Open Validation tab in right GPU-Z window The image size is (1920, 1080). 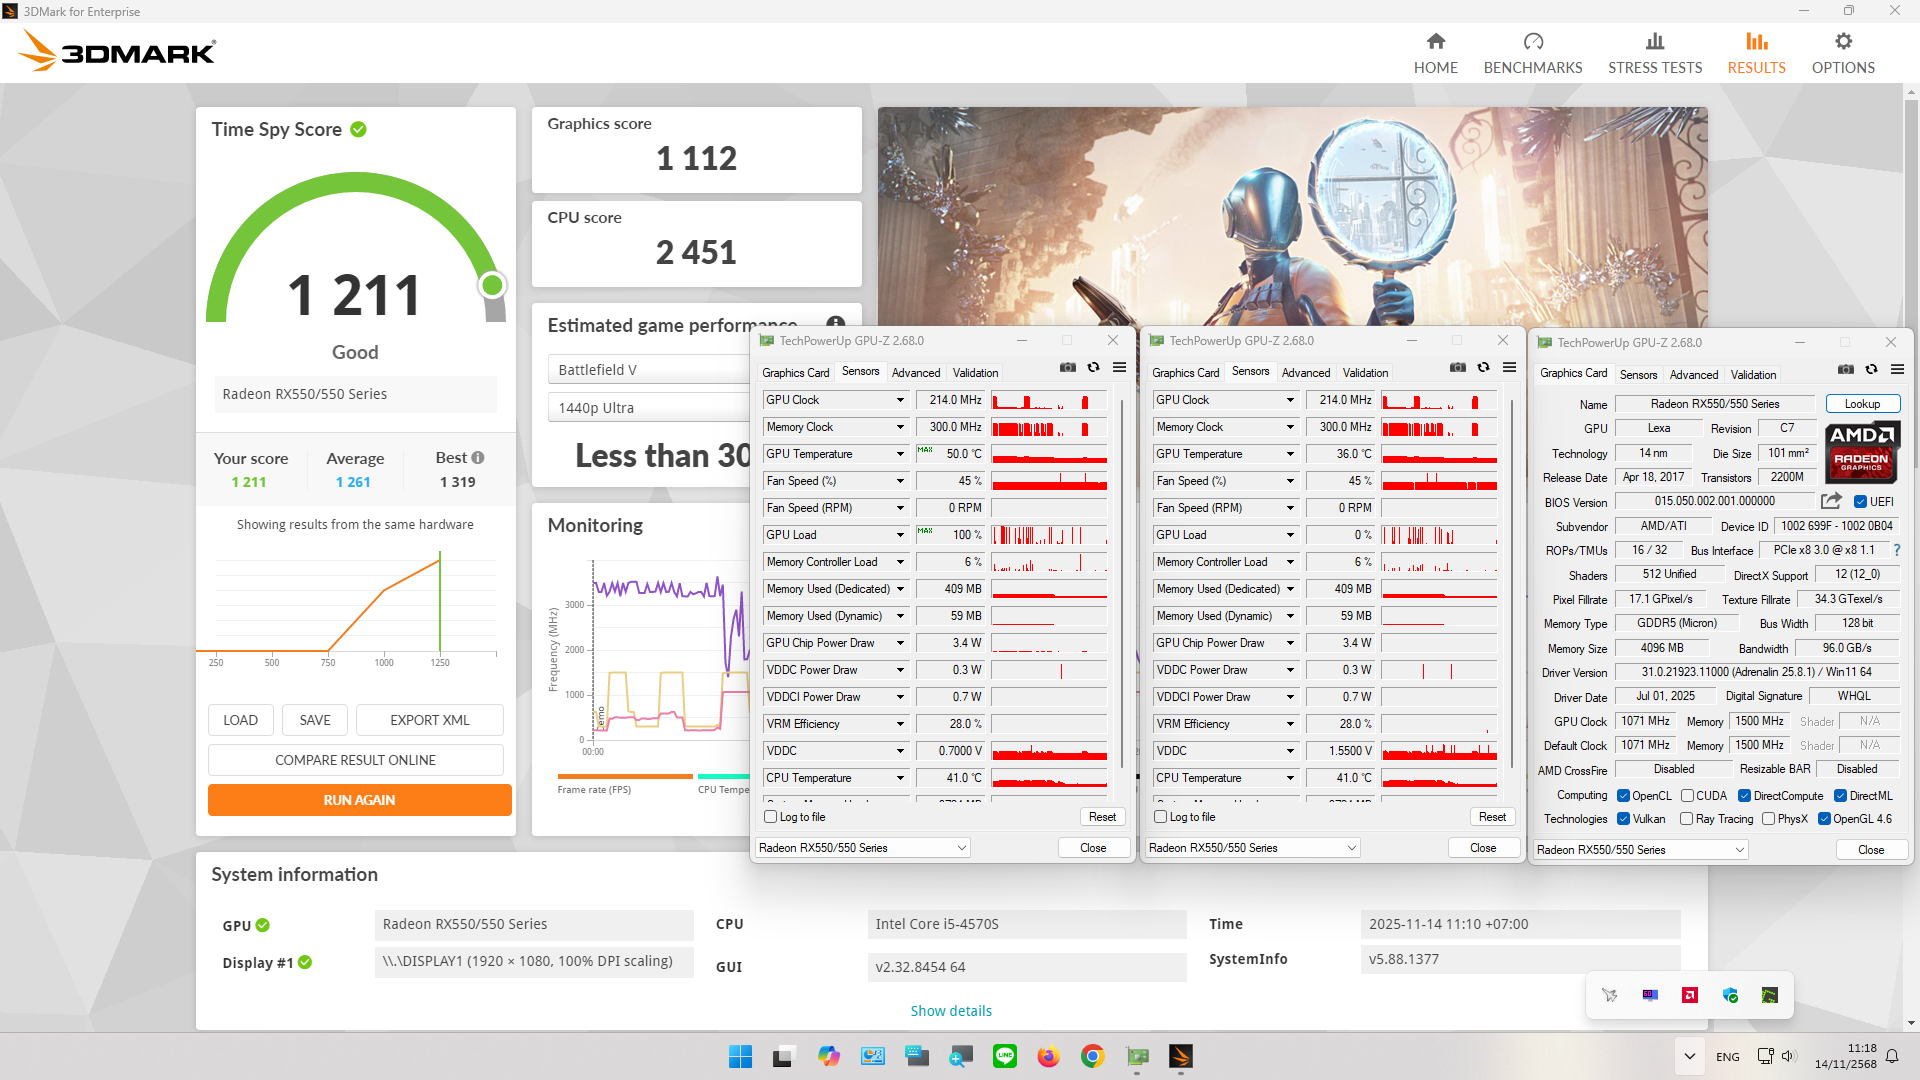point(1753,375)
